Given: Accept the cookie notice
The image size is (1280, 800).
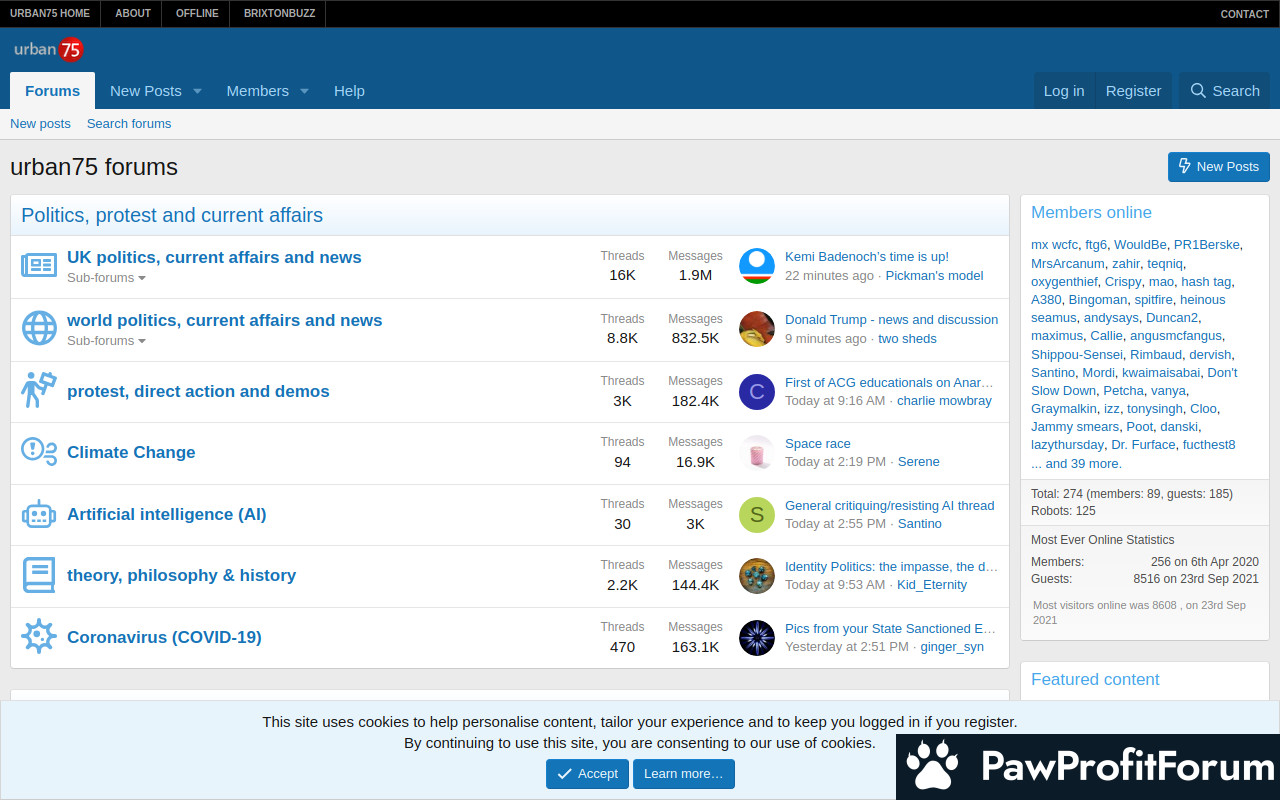Looking at the screenshot, I should [x=587, y=774].
